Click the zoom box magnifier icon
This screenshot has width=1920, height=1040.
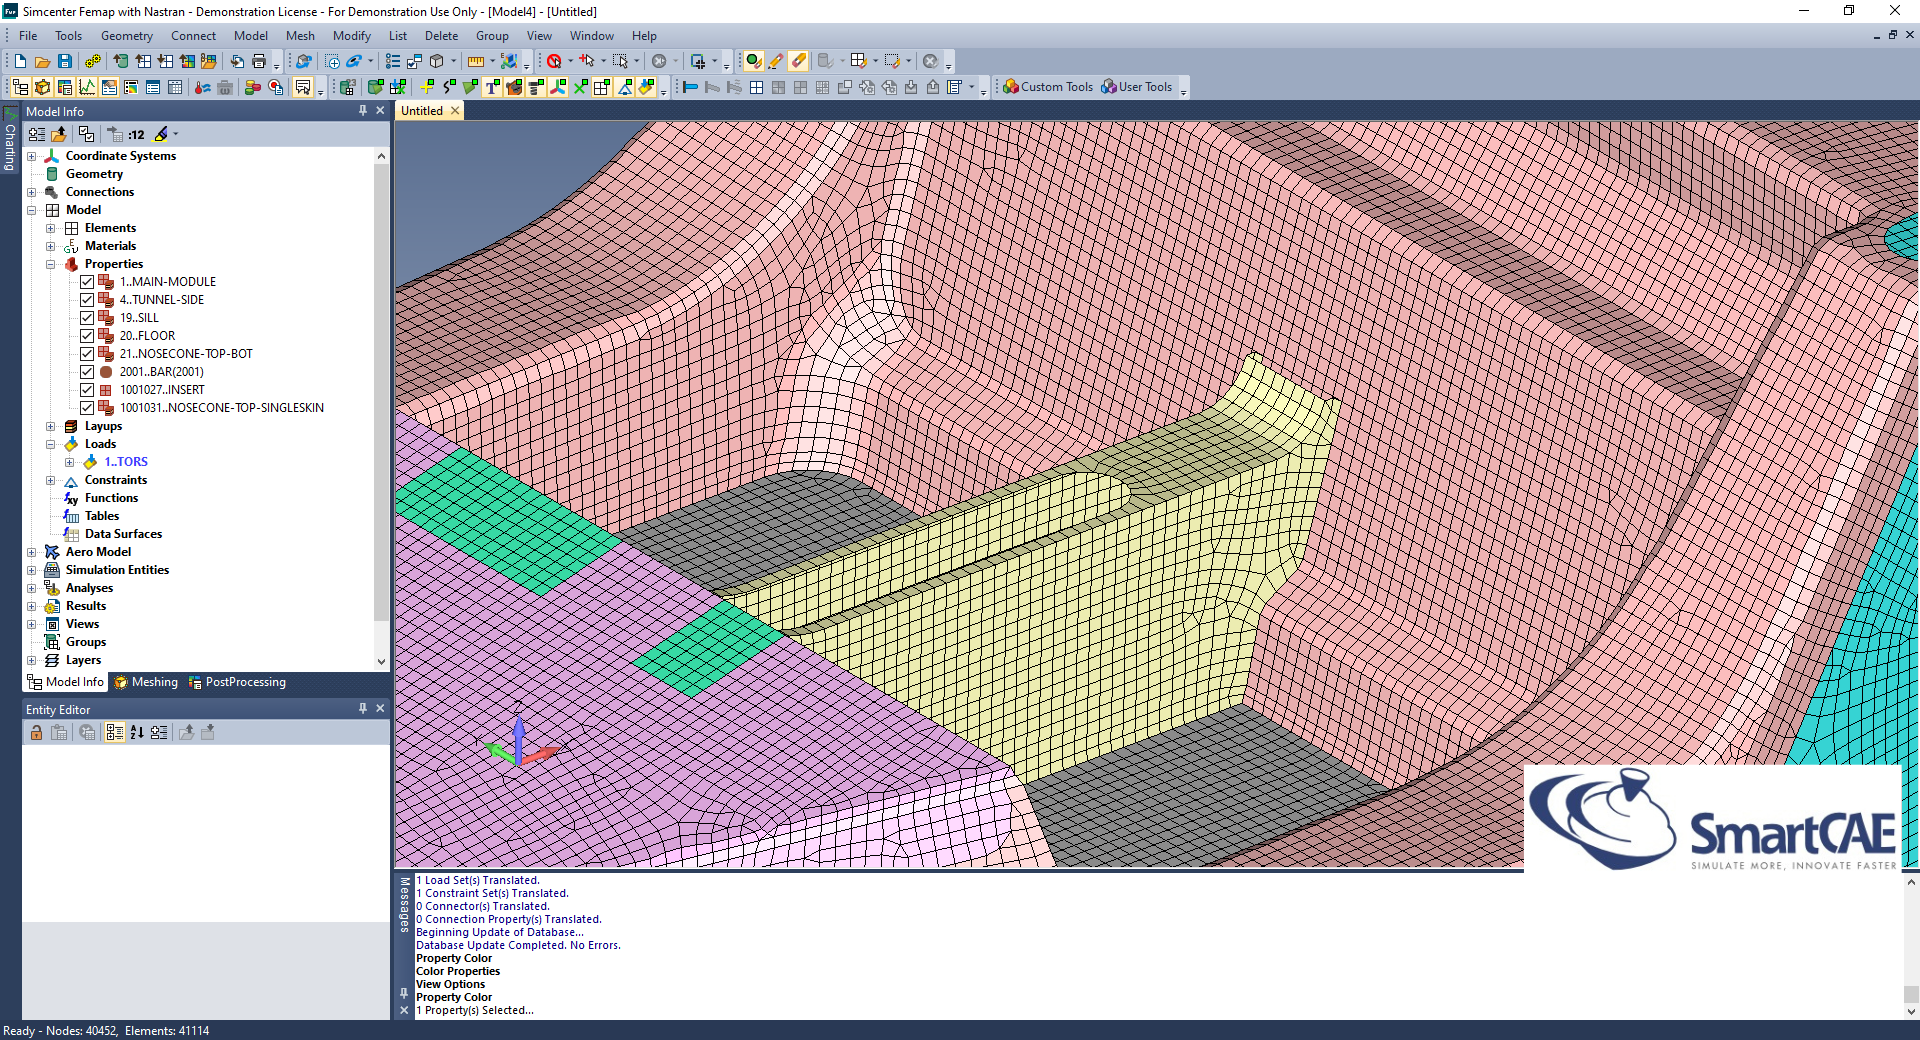coord(332,61)
